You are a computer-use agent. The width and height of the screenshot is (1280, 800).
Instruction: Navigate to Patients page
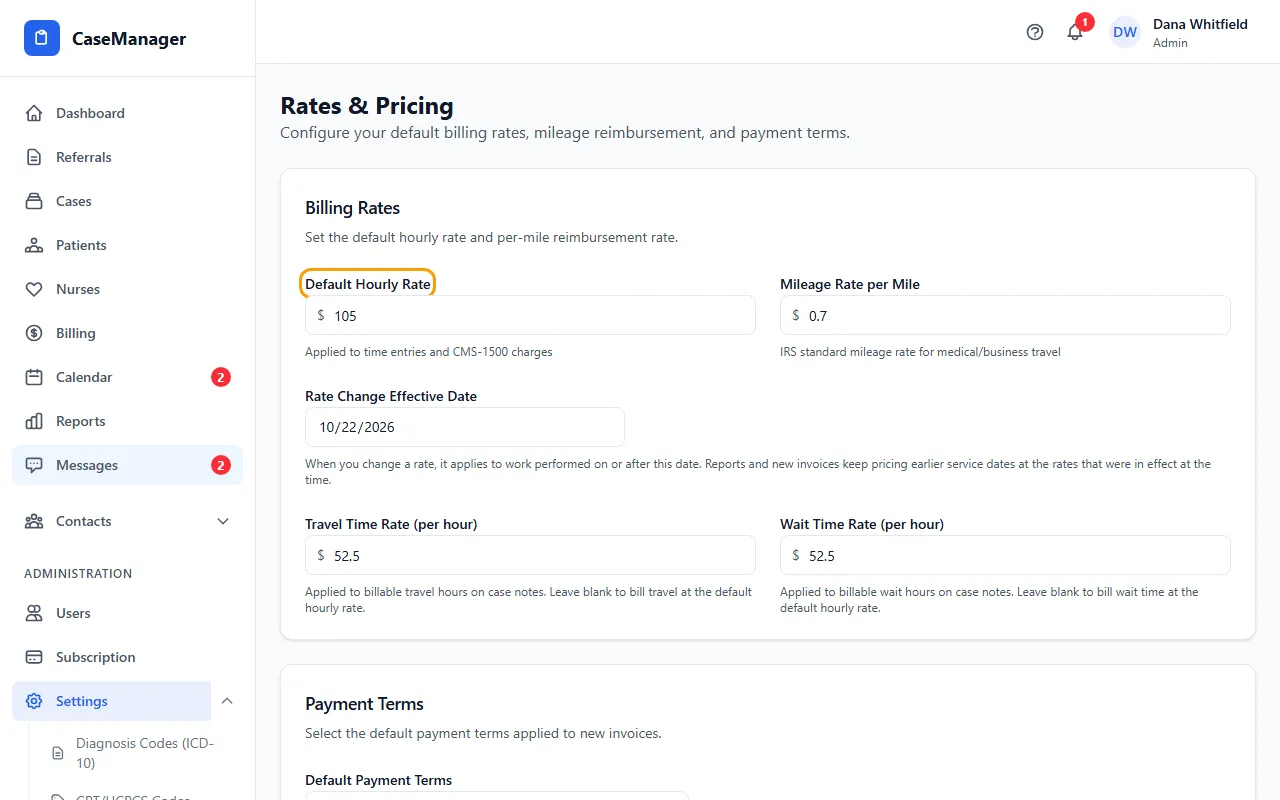click(127, 245)
